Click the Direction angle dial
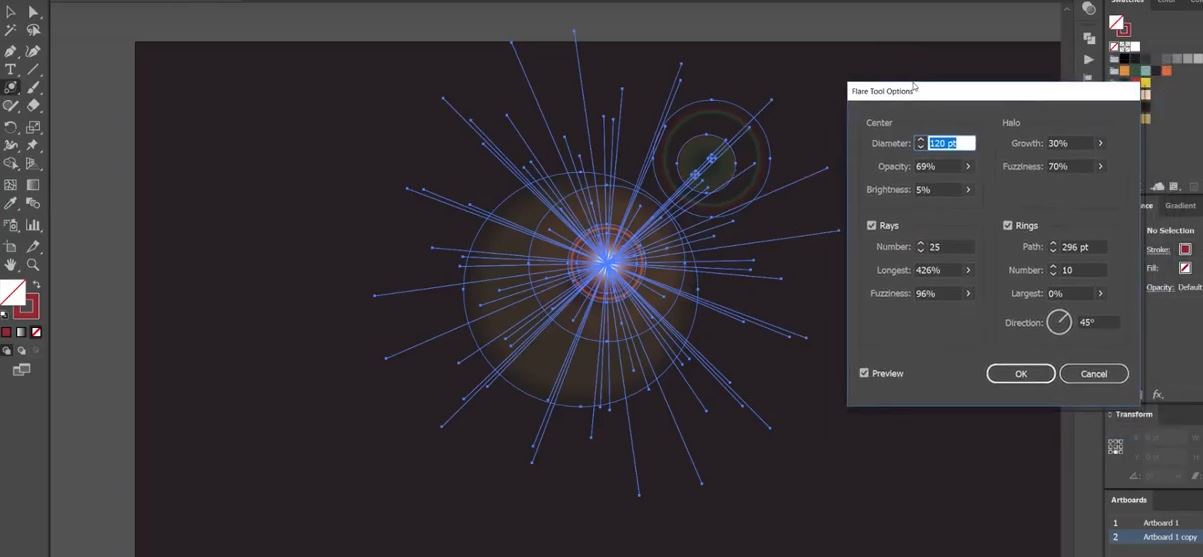Viewport: 1203px width, 557px height. pyautogui.click(x=1059, y=322)
